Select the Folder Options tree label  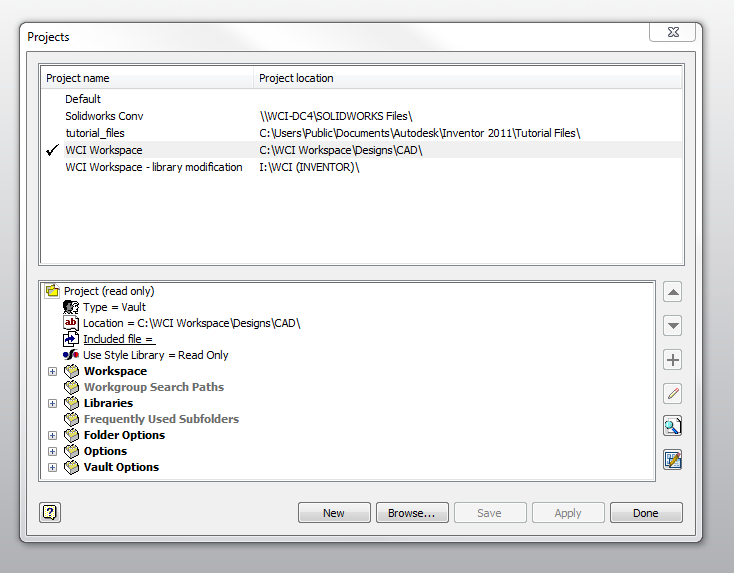click(124, 435)
